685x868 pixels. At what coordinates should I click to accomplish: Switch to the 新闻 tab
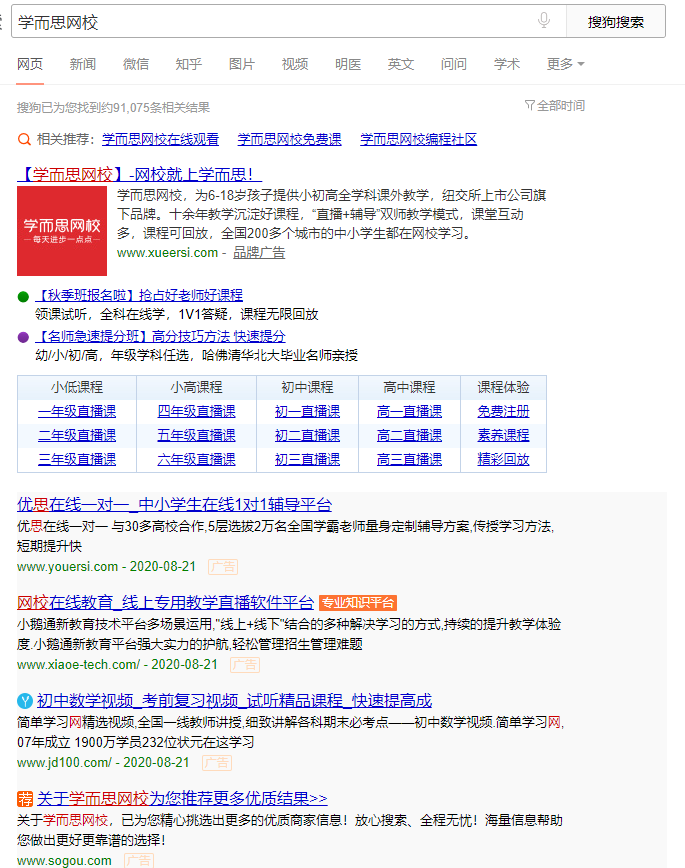[83, 64]
